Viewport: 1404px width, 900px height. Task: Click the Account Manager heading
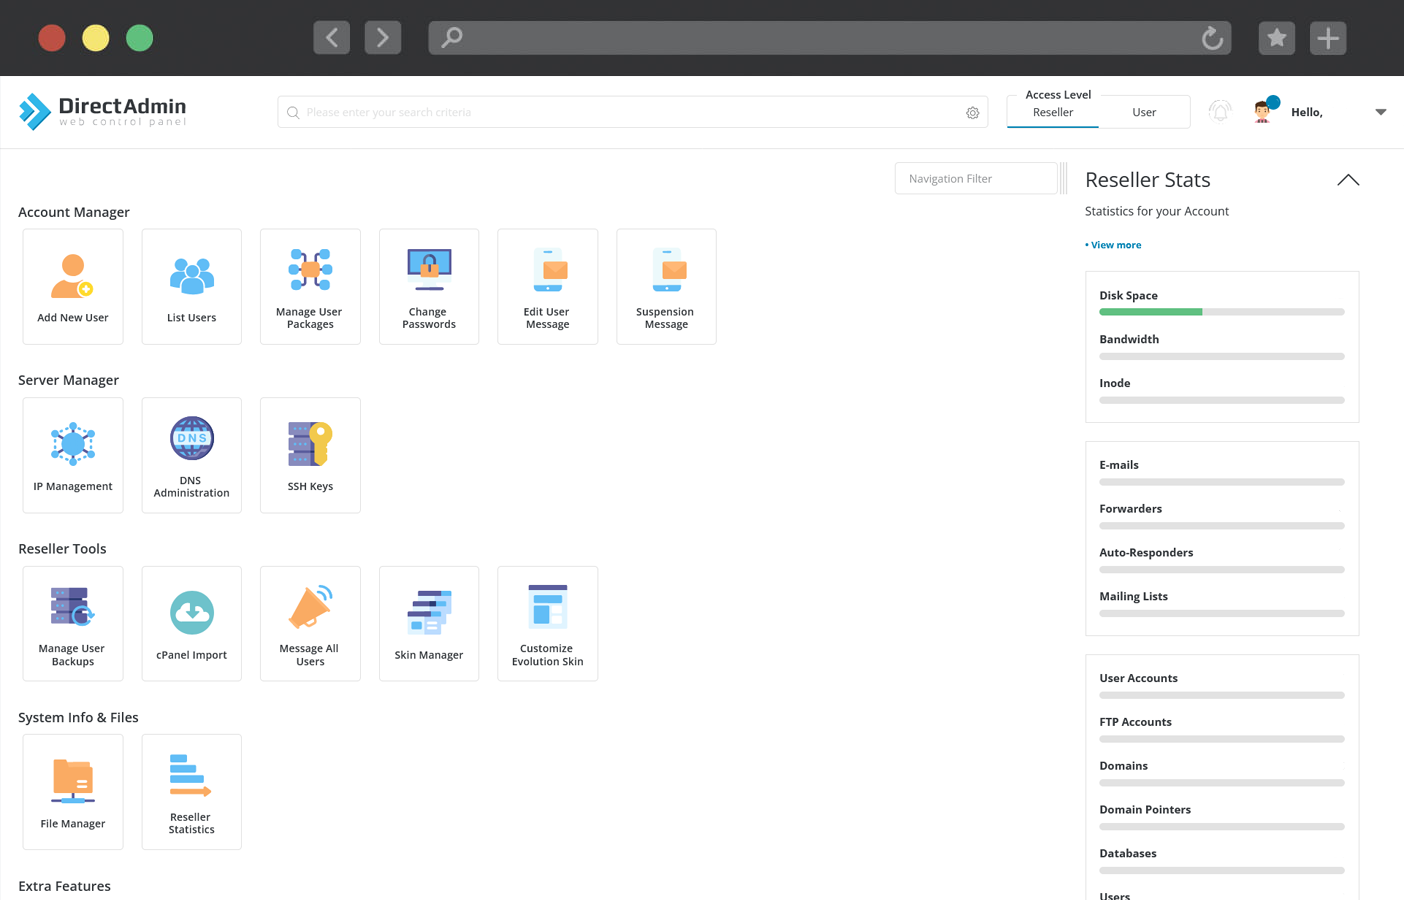pos(74,212)
